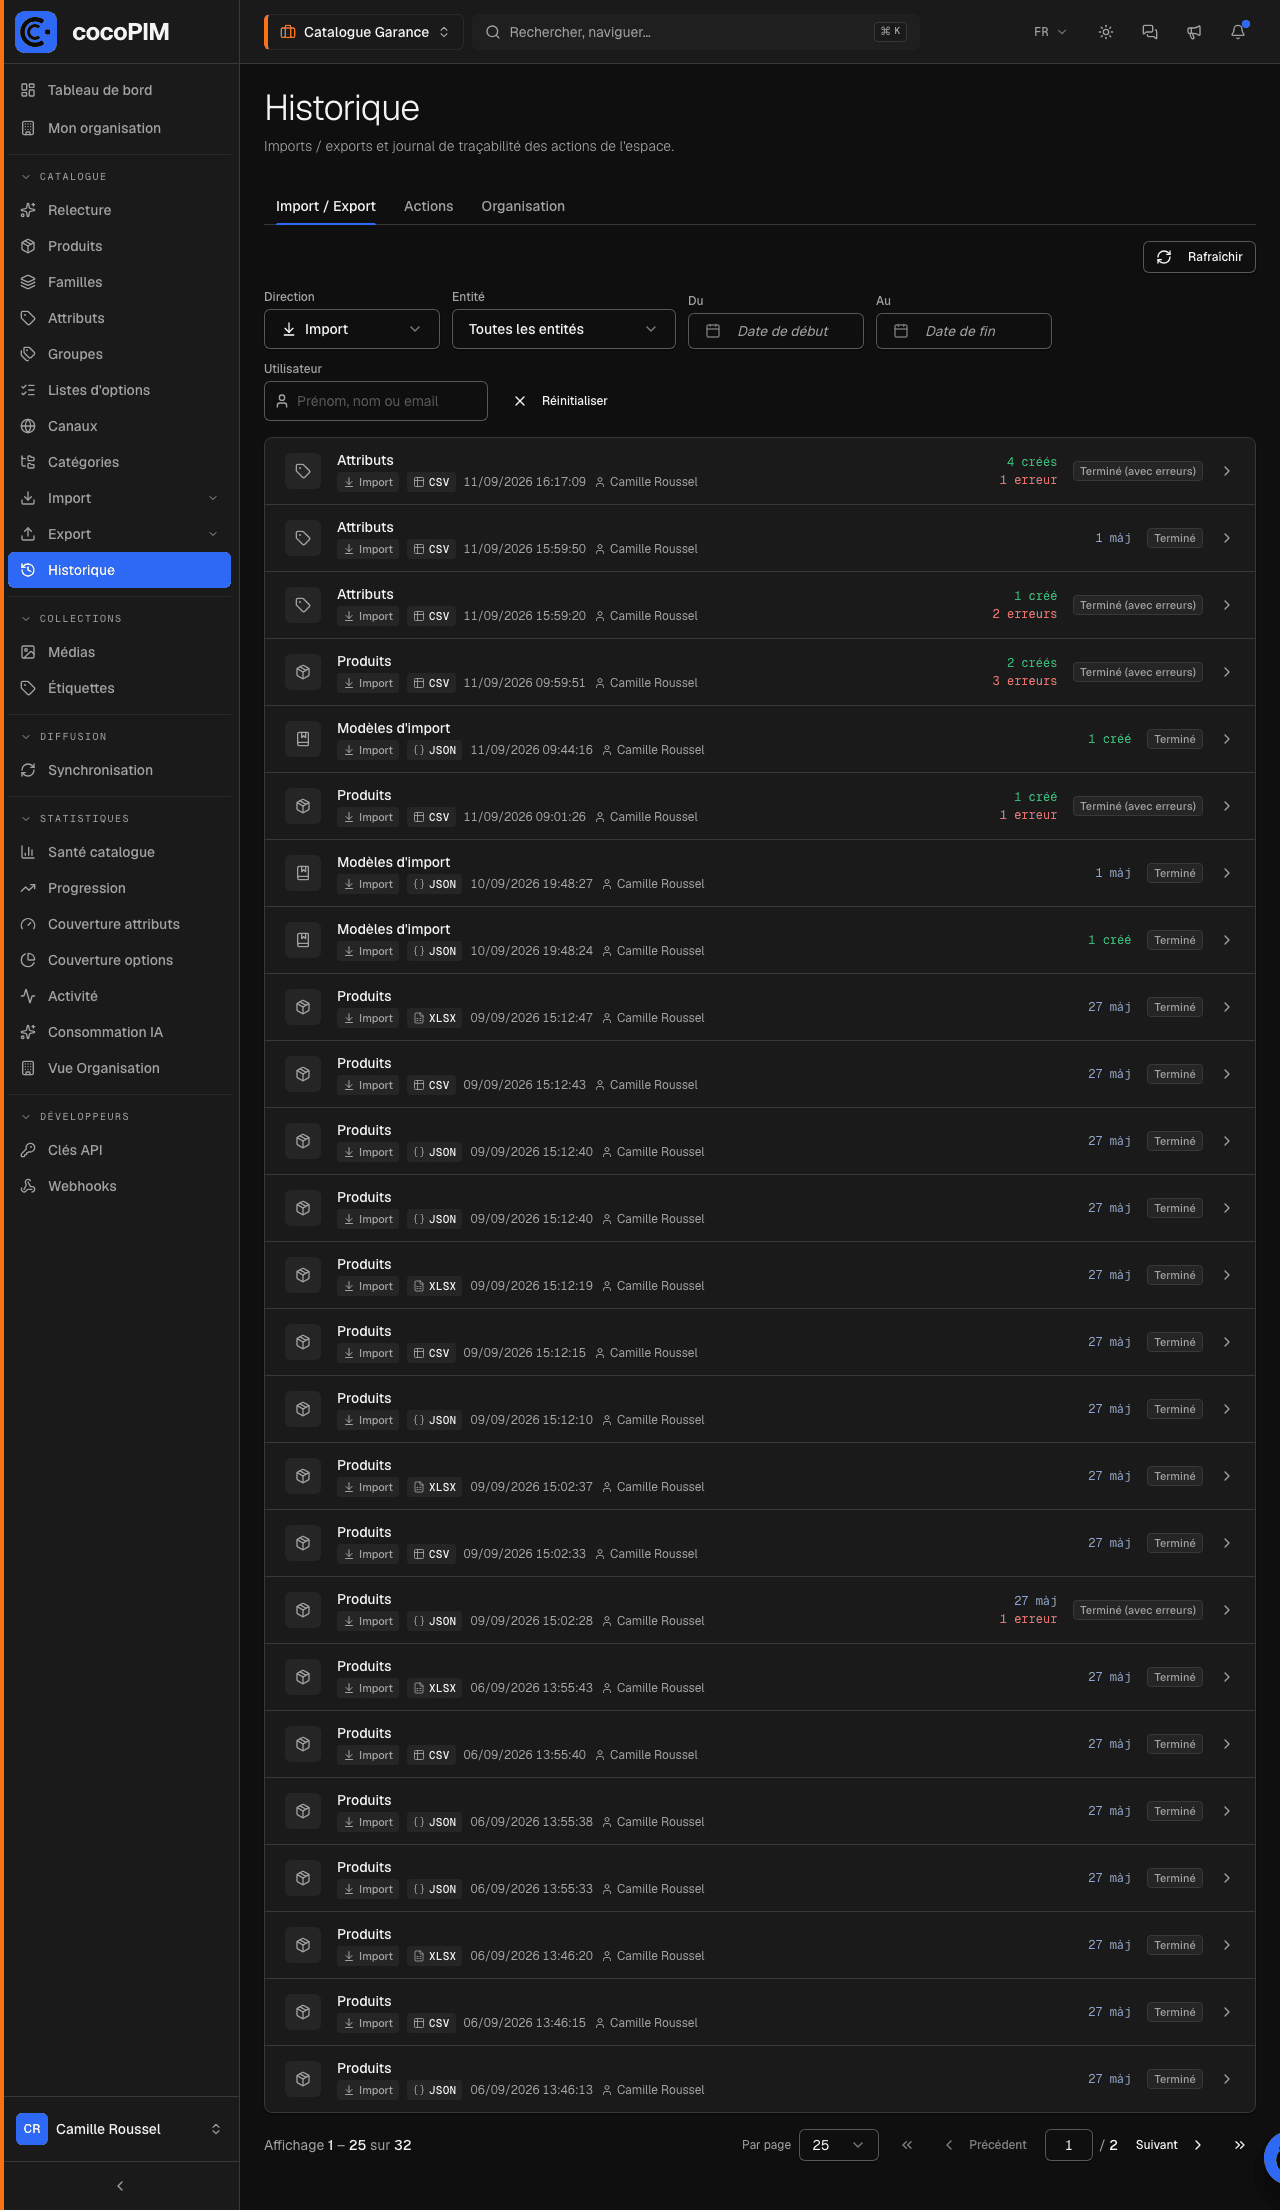Select the Import / Export tab

[326, 206]
